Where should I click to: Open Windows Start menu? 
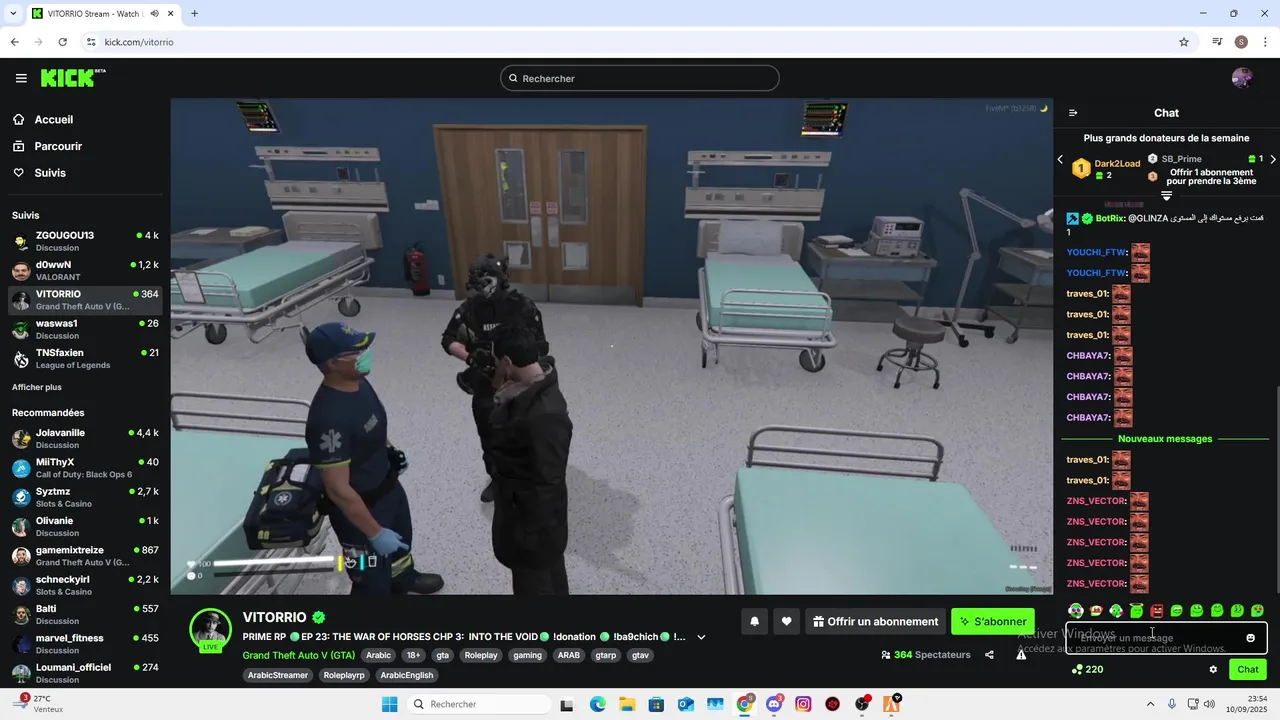[x=390, y=704]
